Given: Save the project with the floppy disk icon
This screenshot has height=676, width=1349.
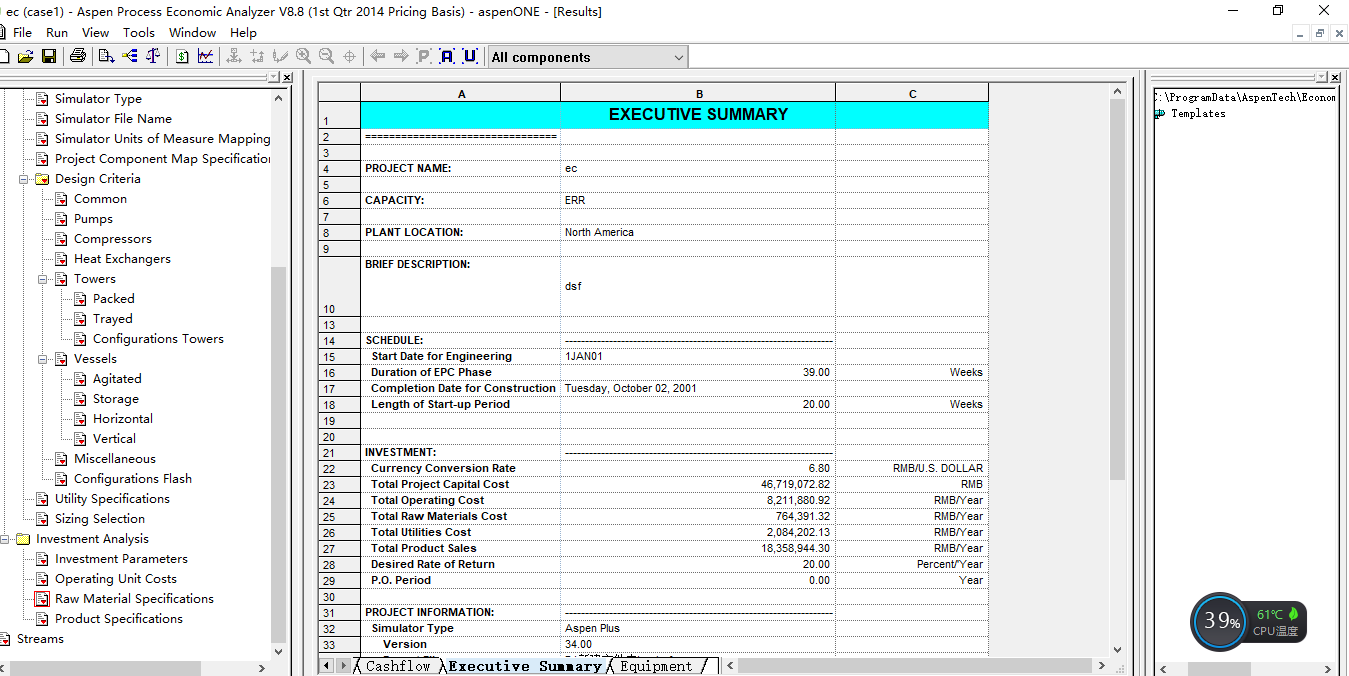Looking at the screenshot, I should (48, 56).
